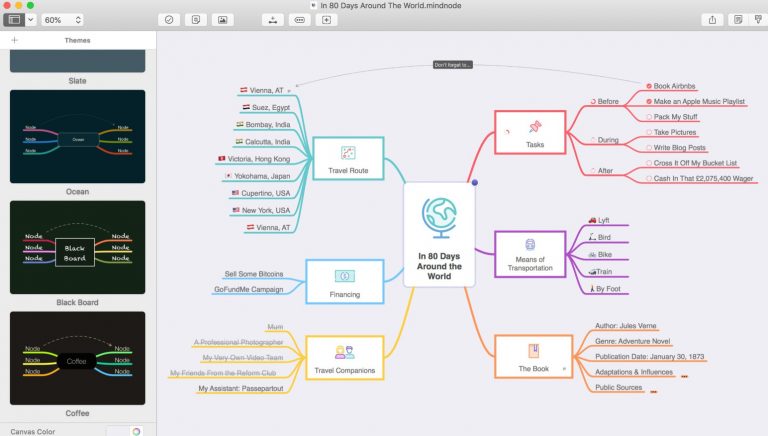768x436 pixels.
Task: Click the note toolbar icon
Action: (x=196, y=20)
